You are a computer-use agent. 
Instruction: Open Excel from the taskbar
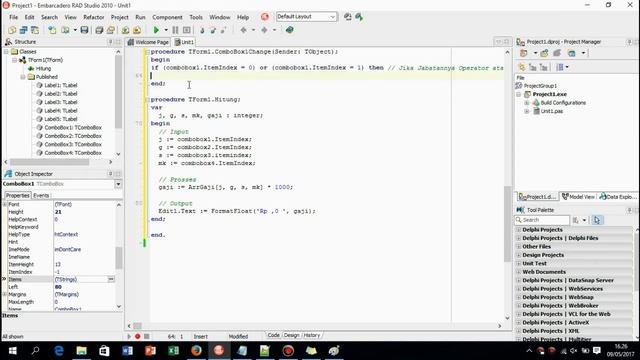click(x=173, y=350)
